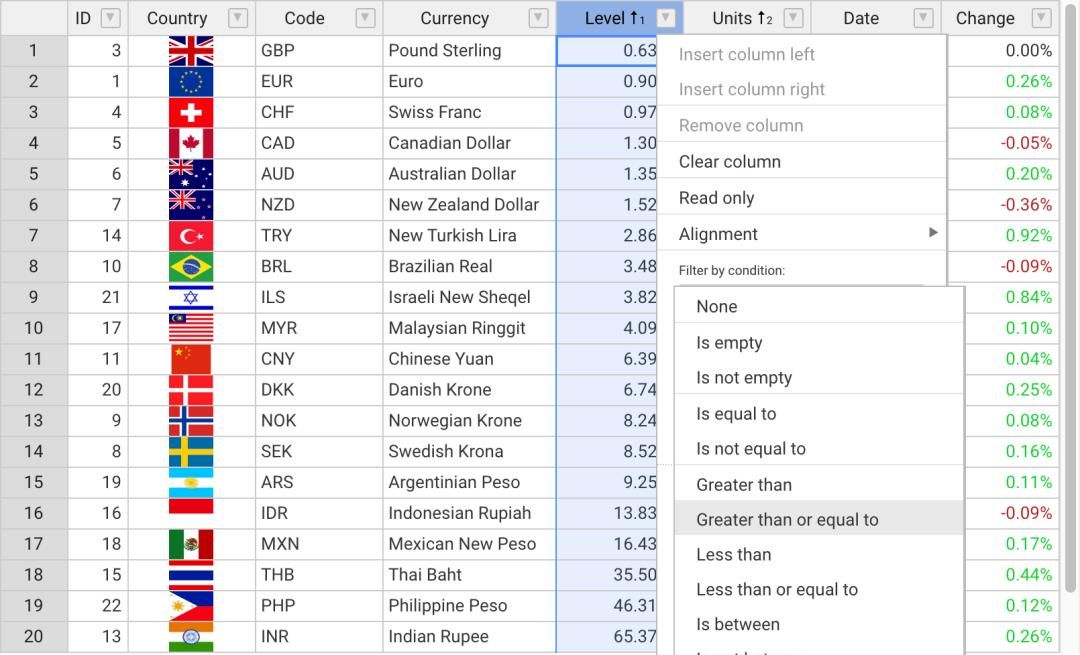Choose 'Greater than or equal to' condition
The image size is (1080, 655).
(x=787, y=520)
